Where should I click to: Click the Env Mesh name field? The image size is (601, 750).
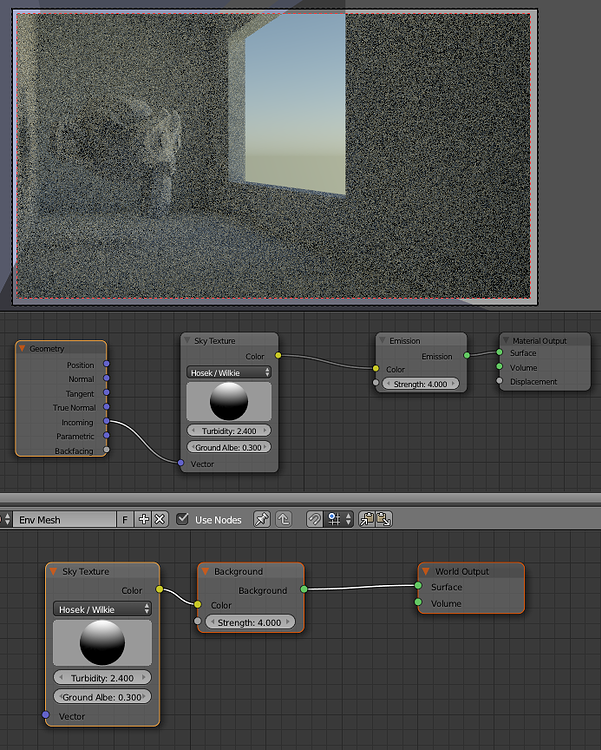click(64, 519)
